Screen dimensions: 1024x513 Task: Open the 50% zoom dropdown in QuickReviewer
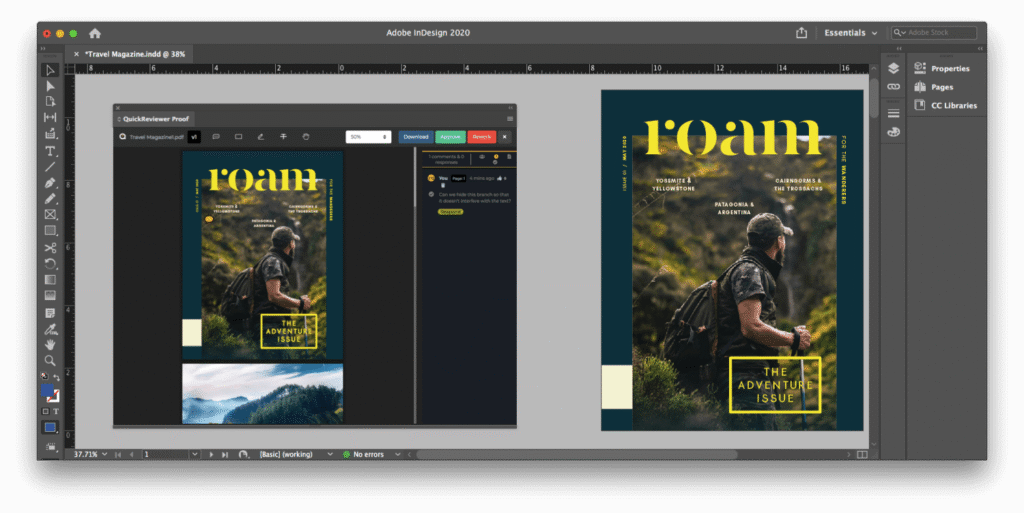coord(368,136)
